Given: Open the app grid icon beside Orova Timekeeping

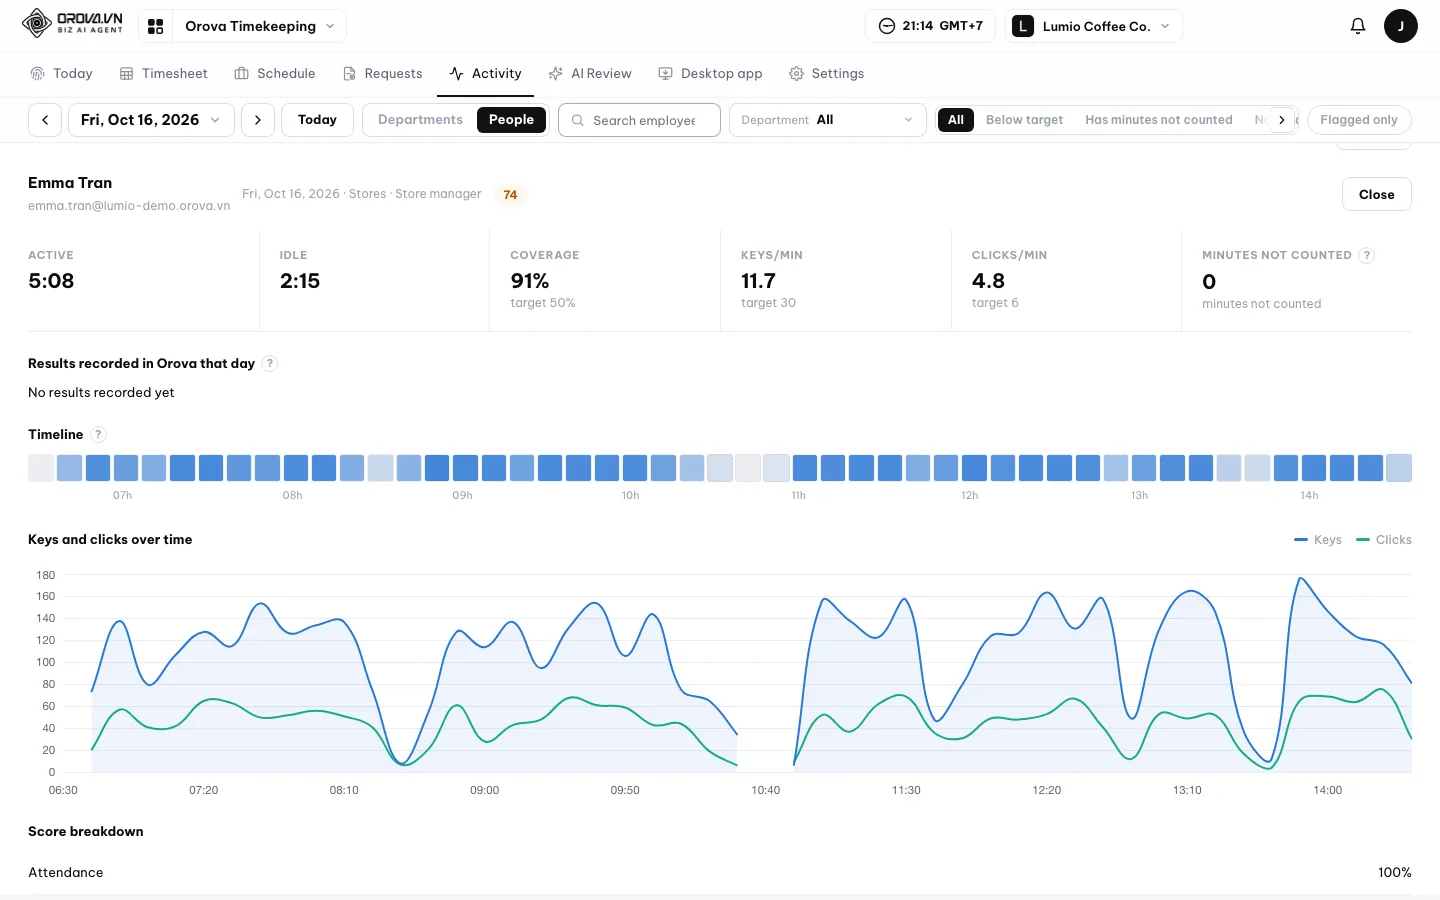Looking at the screenshot, I should 156,26.
